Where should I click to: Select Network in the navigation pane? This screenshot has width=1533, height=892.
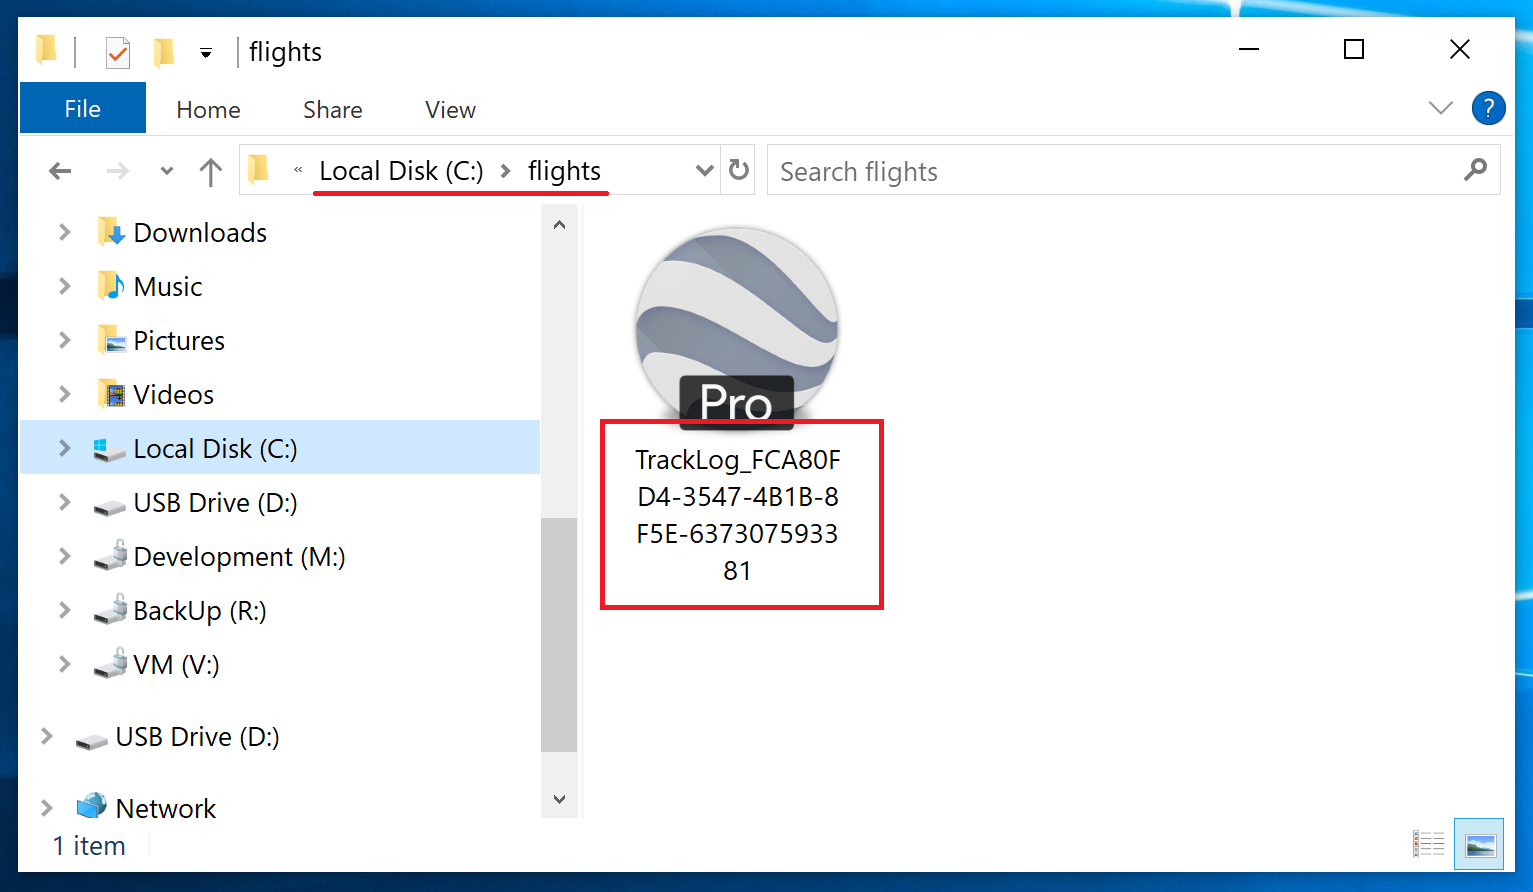[x=166, y=808]
